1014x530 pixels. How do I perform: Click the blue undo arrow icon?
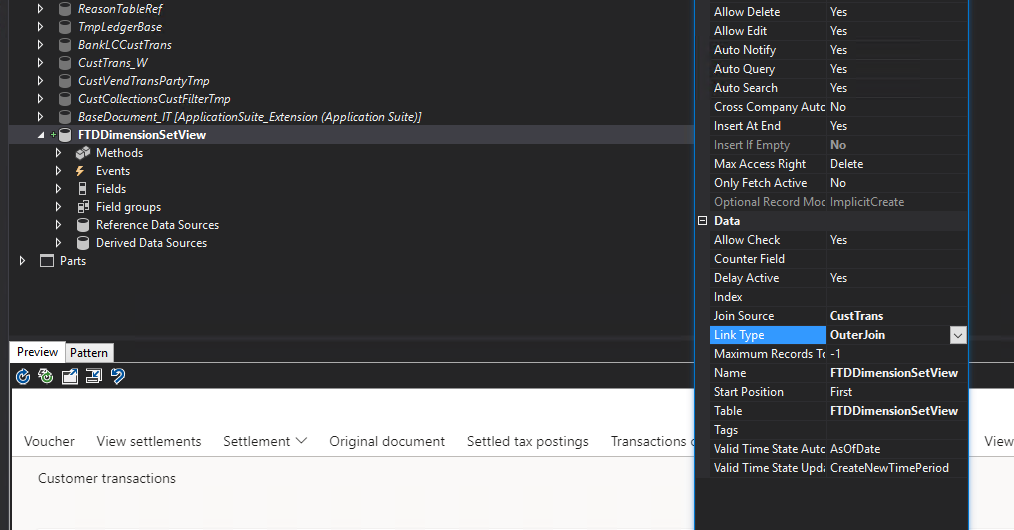click(x=118, y=376)
